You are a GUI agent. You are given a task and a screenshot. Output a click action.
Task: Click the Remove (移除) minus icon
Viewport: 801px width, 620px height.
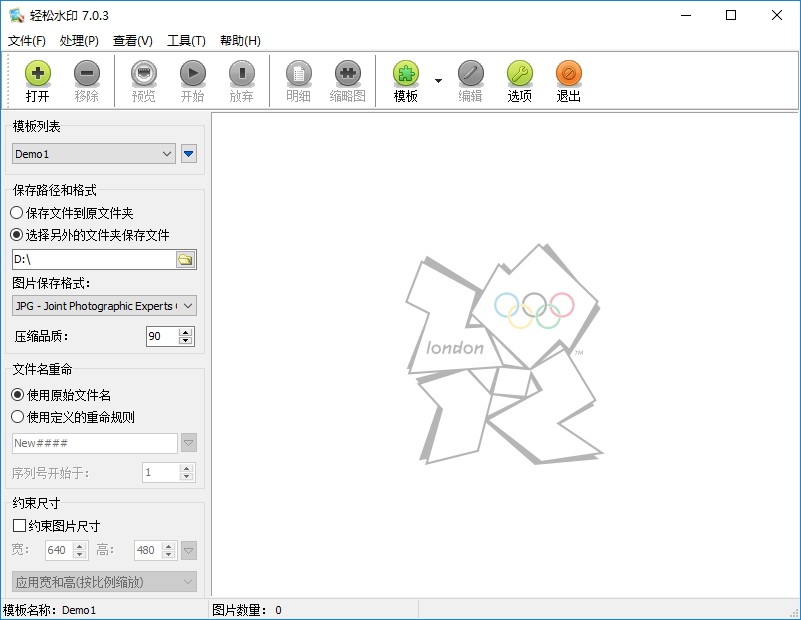(87, 74)
